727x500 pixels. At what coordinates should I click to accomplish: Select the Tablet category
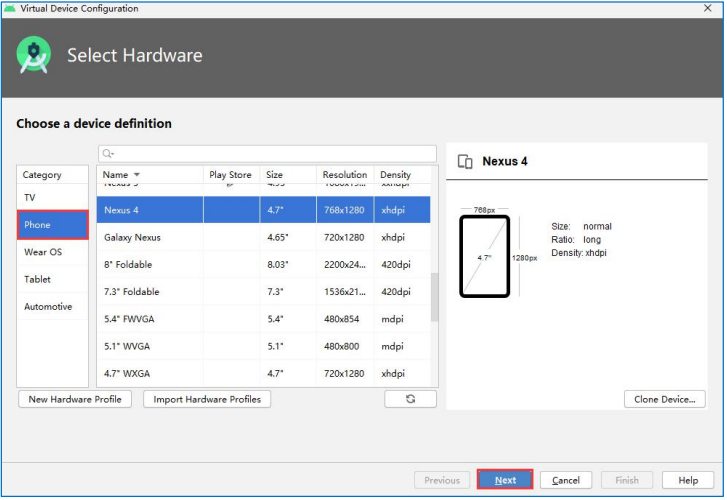[x=53, y=280]
